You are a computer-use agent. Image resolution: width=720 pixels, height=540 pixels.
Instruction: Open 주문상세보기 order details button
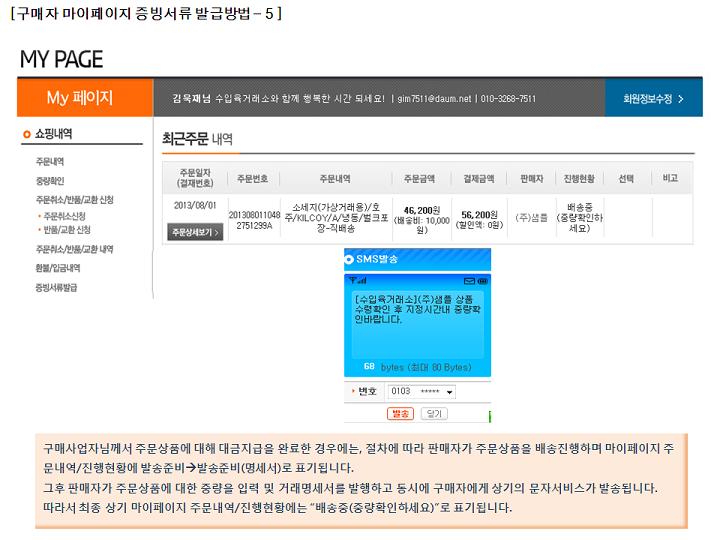195,232
